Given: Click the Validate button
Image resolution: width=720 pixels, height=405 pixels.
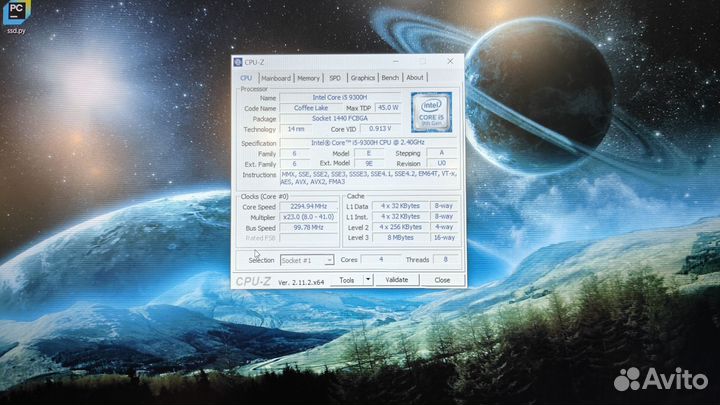Looking at the screenshot, I should 397,280.
